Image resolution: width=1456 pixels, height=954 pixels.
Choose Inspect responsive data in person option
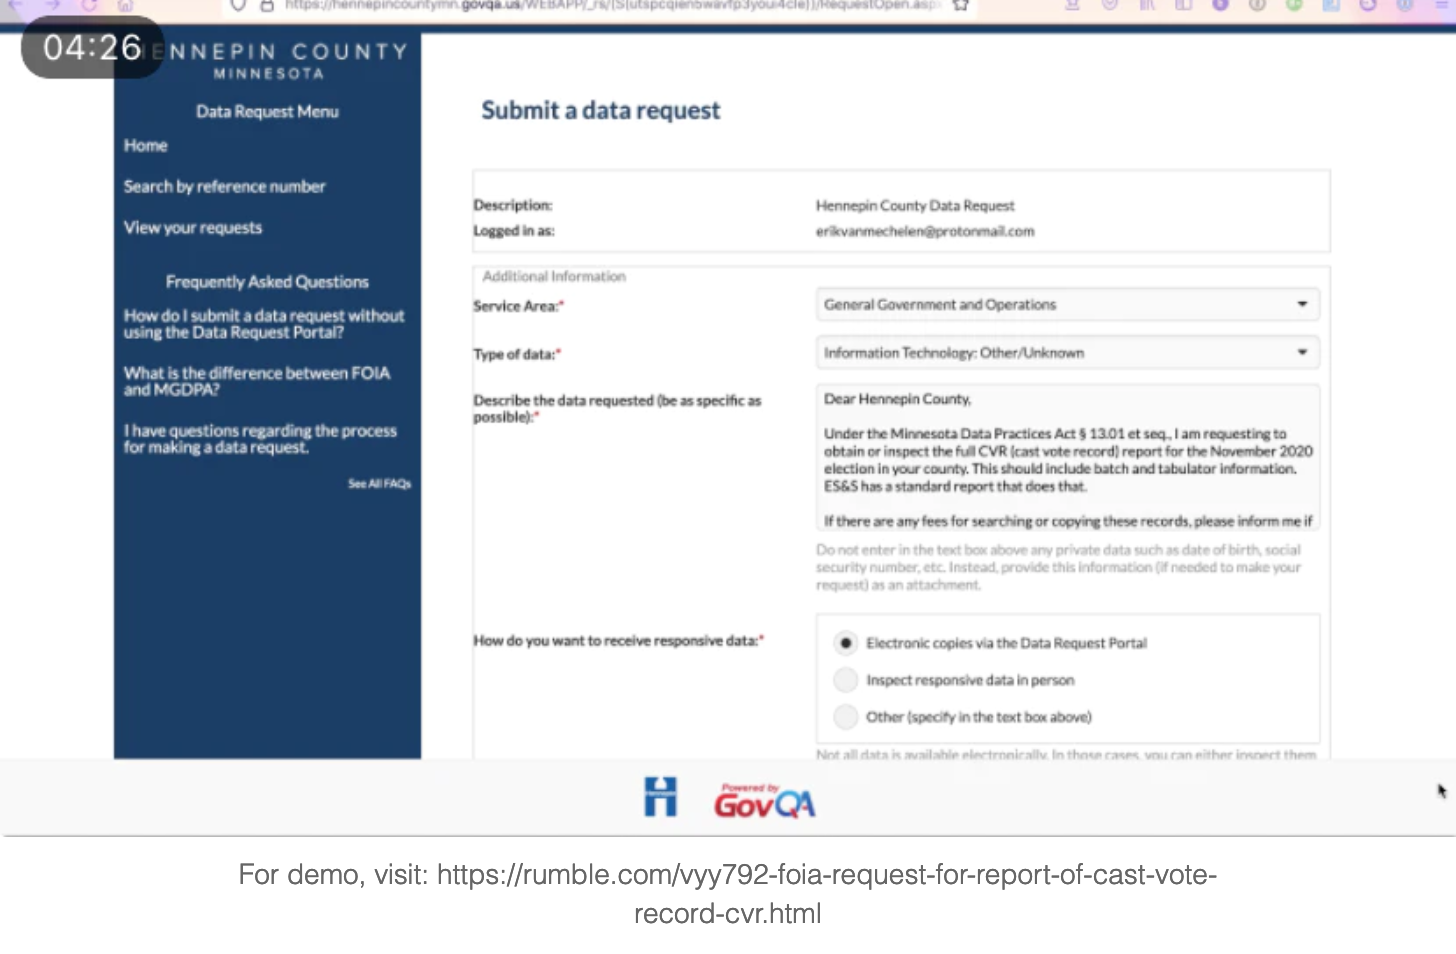(x=846, y=680)
